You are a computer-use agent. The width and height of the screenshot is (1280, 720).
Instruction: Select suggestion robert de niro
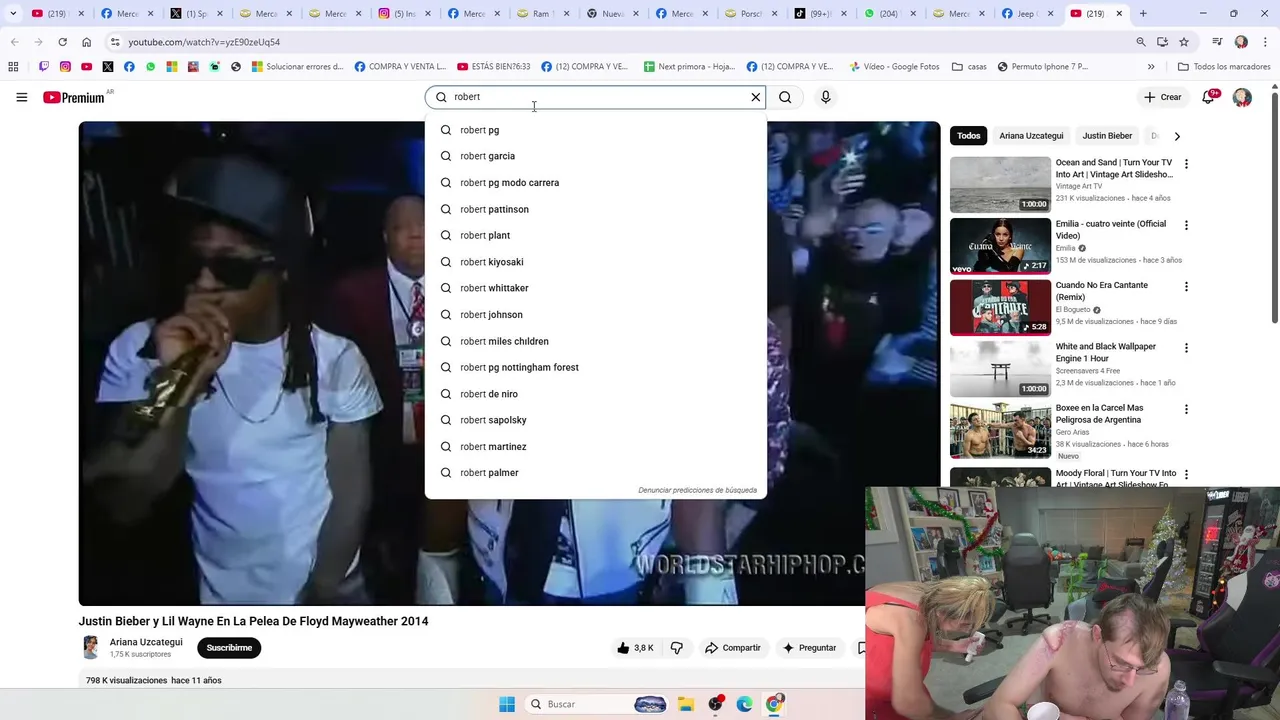click(596, 394)
